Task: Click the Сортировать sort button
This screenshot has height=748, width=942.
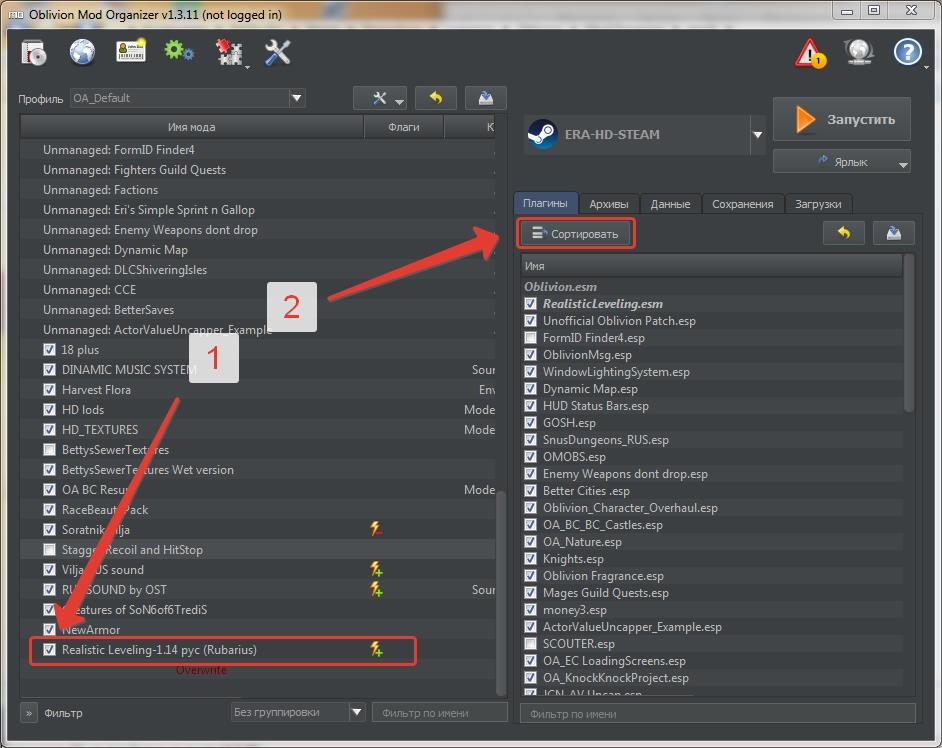Action: tap(576, 234)
